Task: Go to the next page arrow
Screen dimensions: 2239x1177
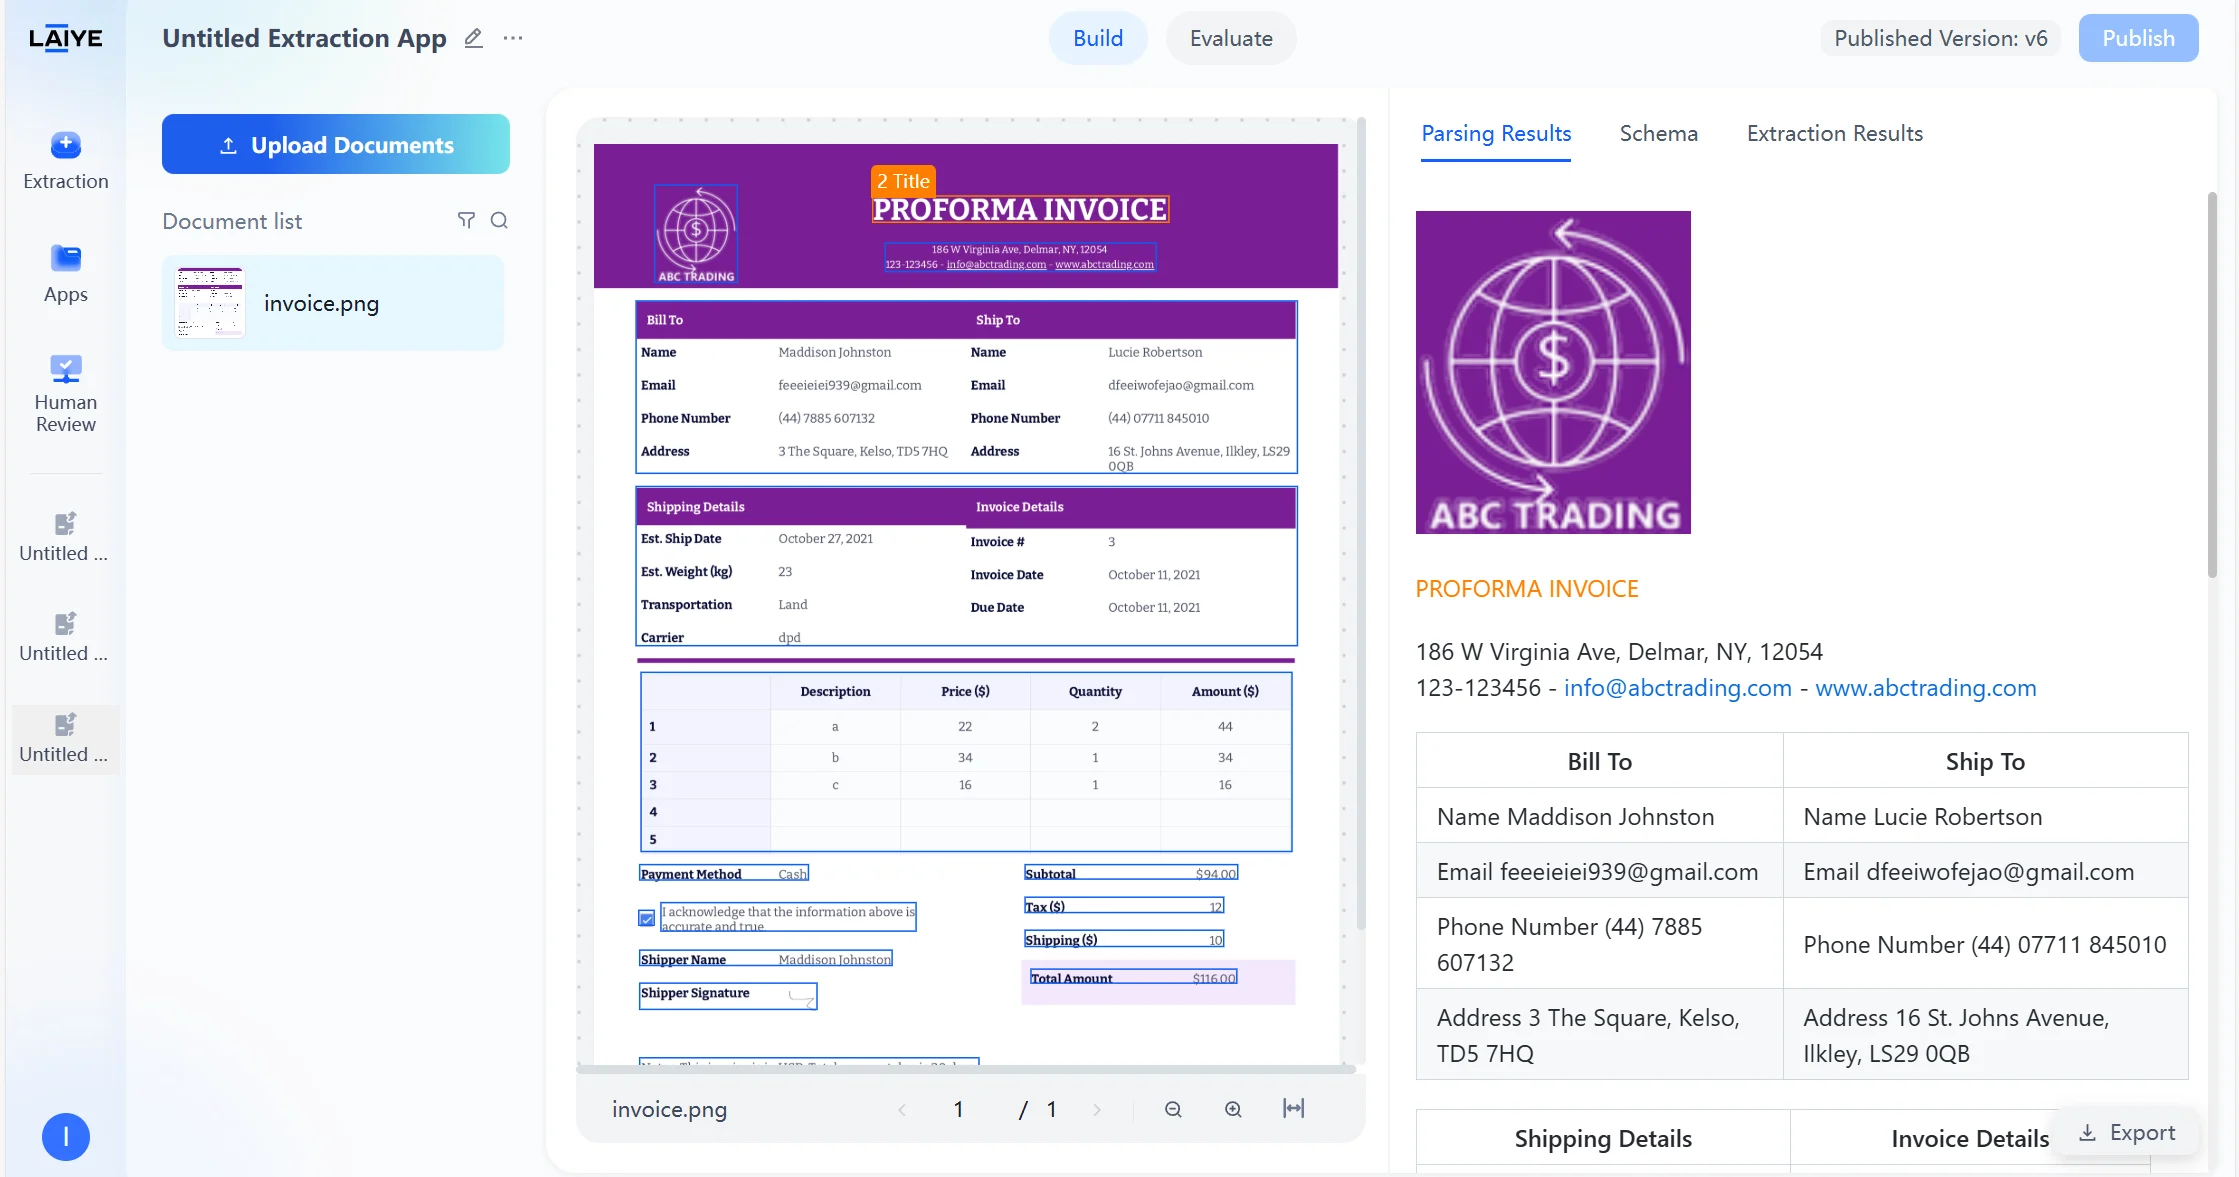Action: (x=1097, y=1109)
